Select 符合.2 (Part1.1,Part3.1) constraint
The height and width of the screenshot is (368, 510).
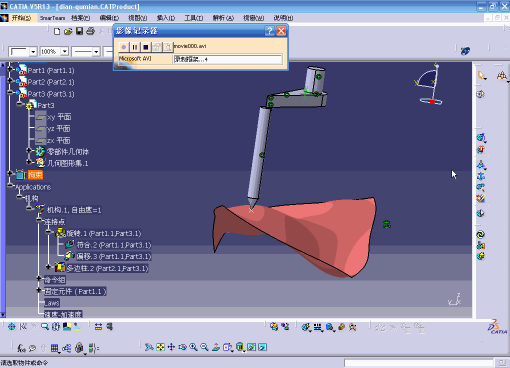pyautogui.click(x=114, y=245)
